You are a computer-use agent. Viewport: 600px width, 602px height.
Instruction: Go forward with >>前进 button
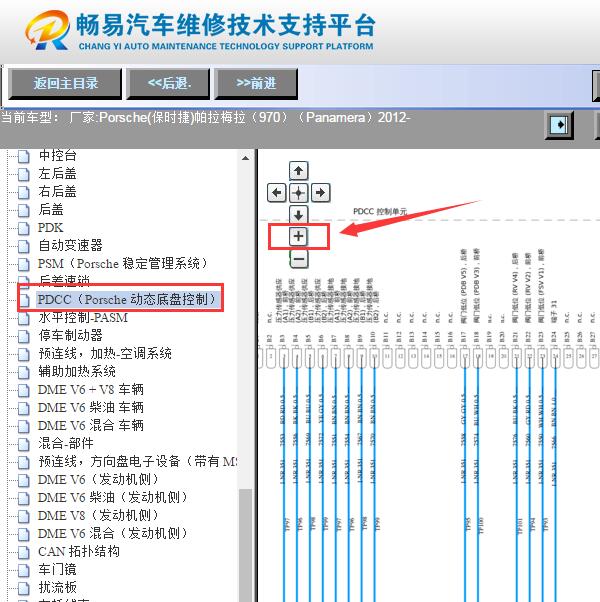tap(256, 83)
